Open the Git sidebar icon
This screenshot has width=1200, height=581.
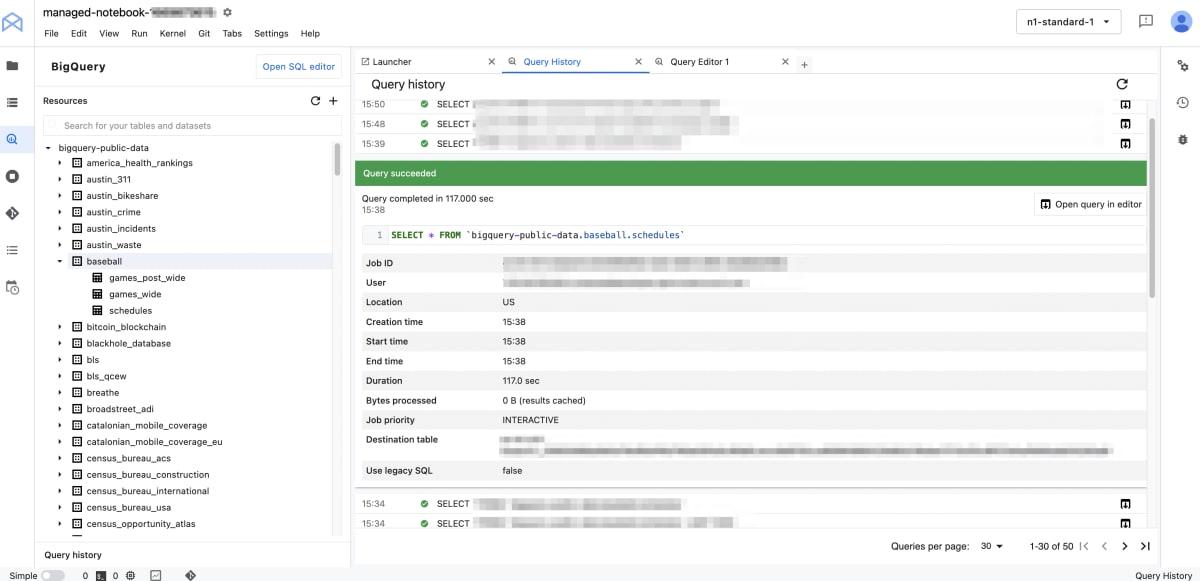[x=12, y=213]
